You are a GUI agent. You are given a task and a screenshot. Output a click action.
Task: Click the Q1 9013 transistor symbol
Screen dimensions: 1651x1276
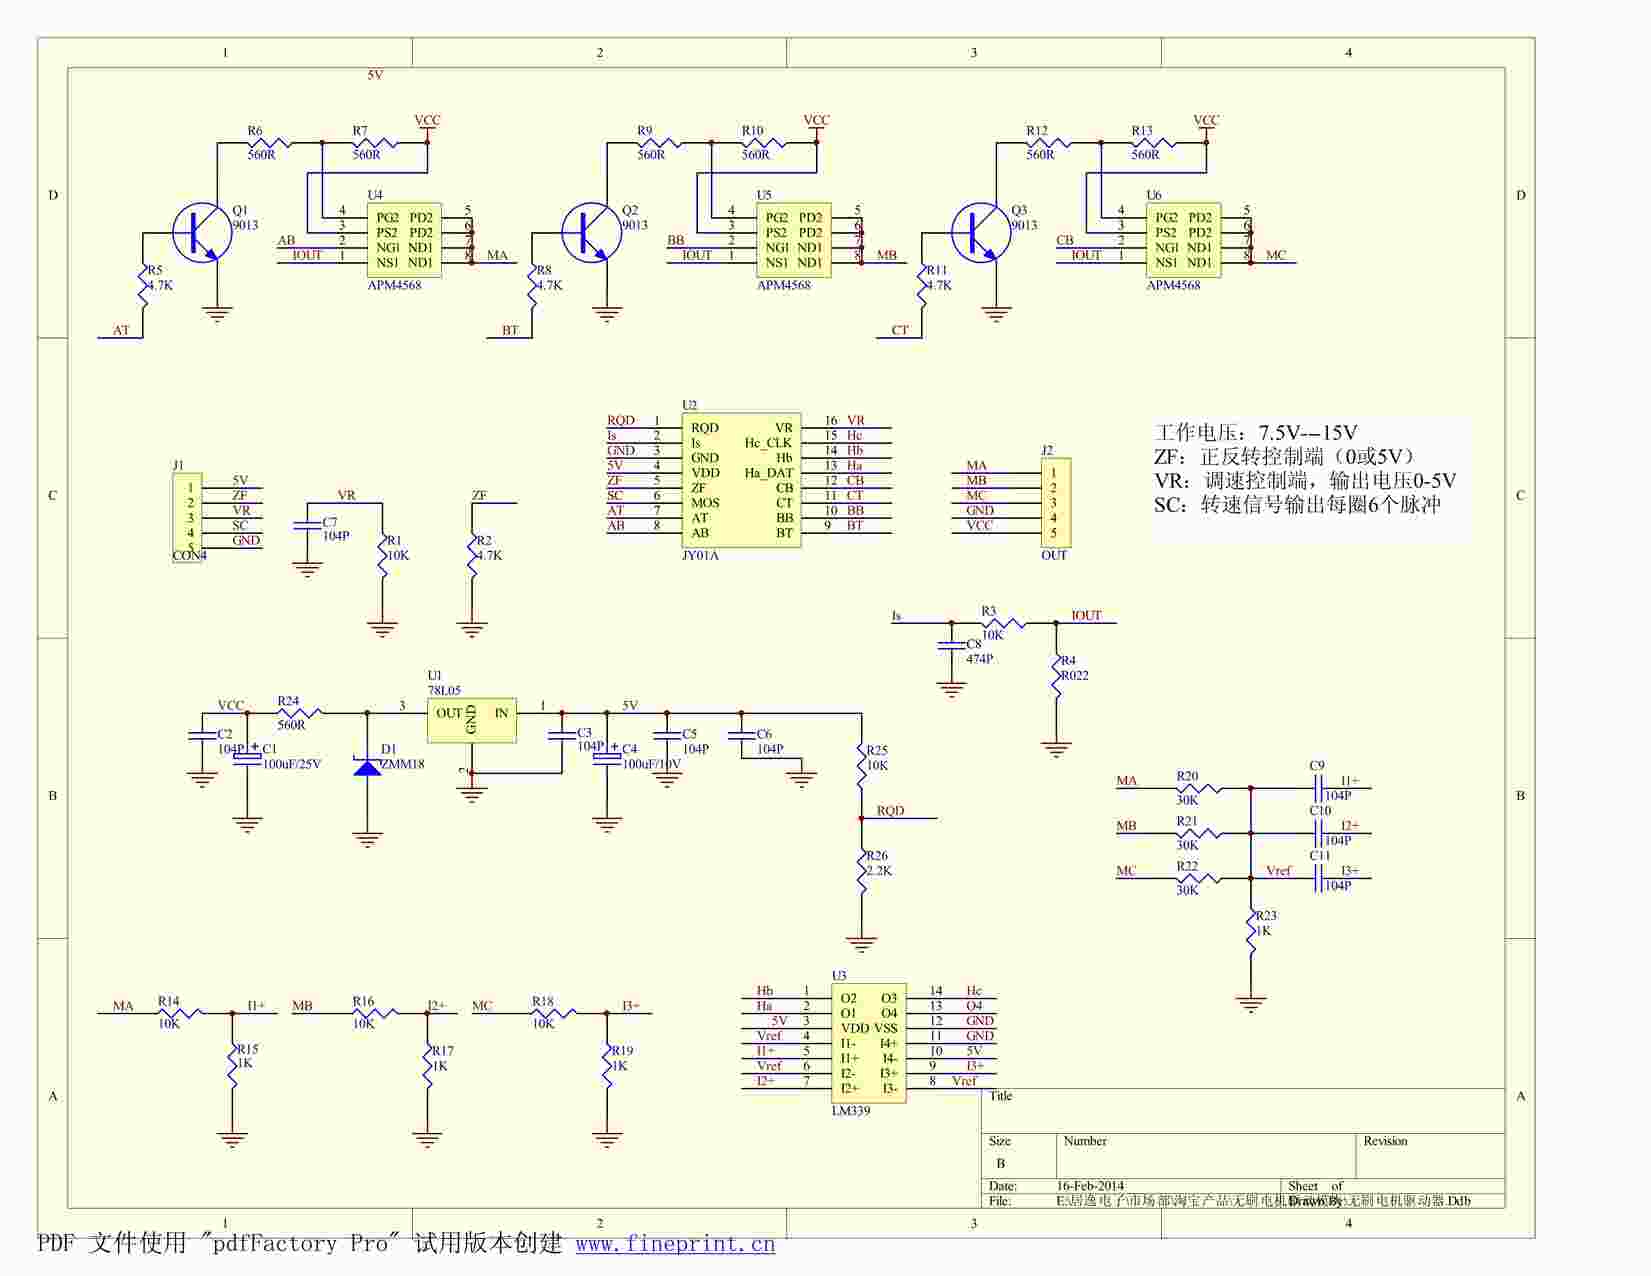coord(201,233)
